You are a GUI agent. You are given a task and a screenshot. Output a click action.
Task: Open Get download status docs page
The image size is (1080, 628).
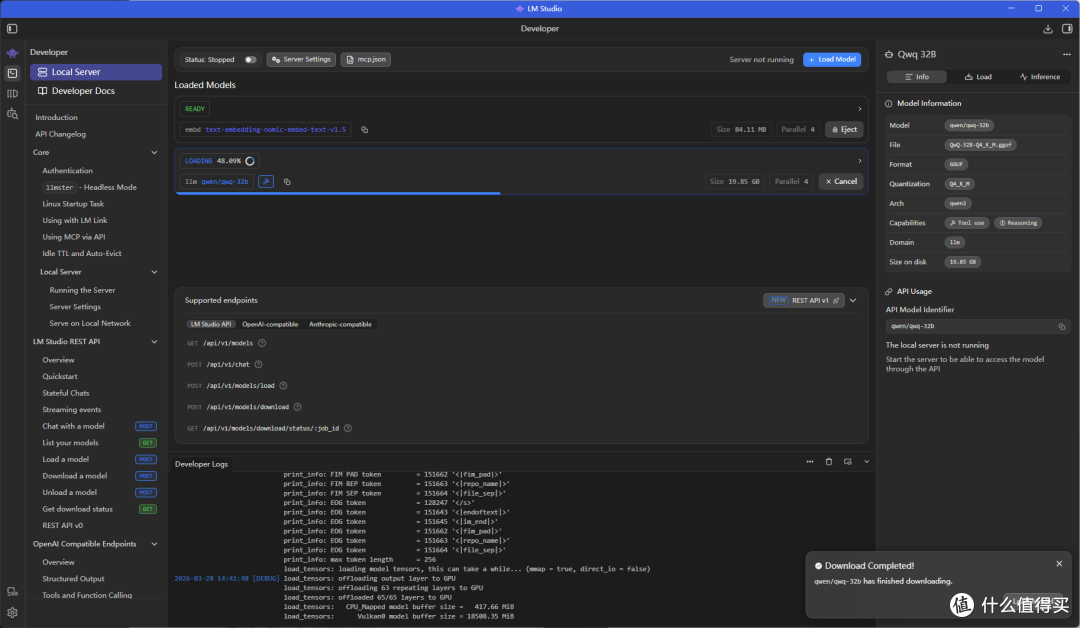tap(77, 509)
